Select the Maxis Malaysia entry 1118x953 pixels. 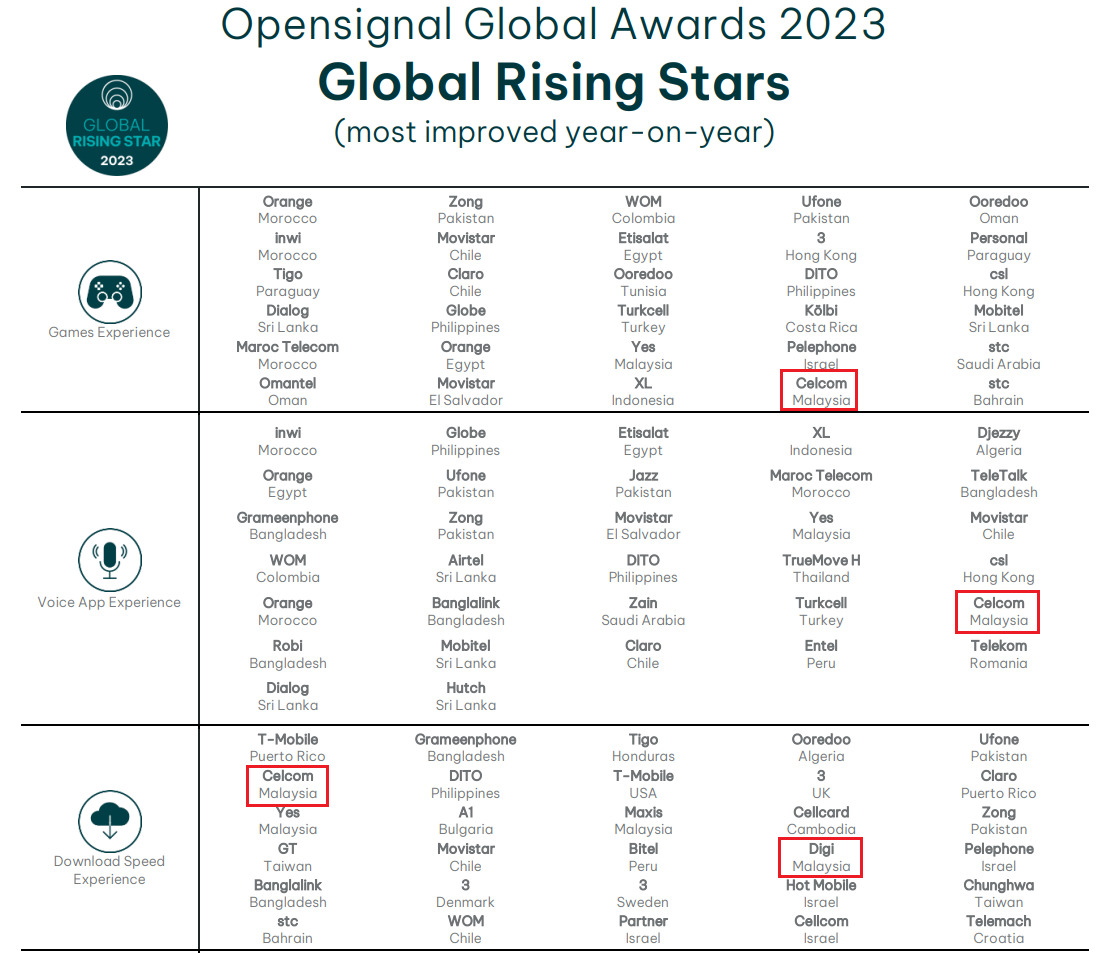pyautogui.click(x=643, y=821)
